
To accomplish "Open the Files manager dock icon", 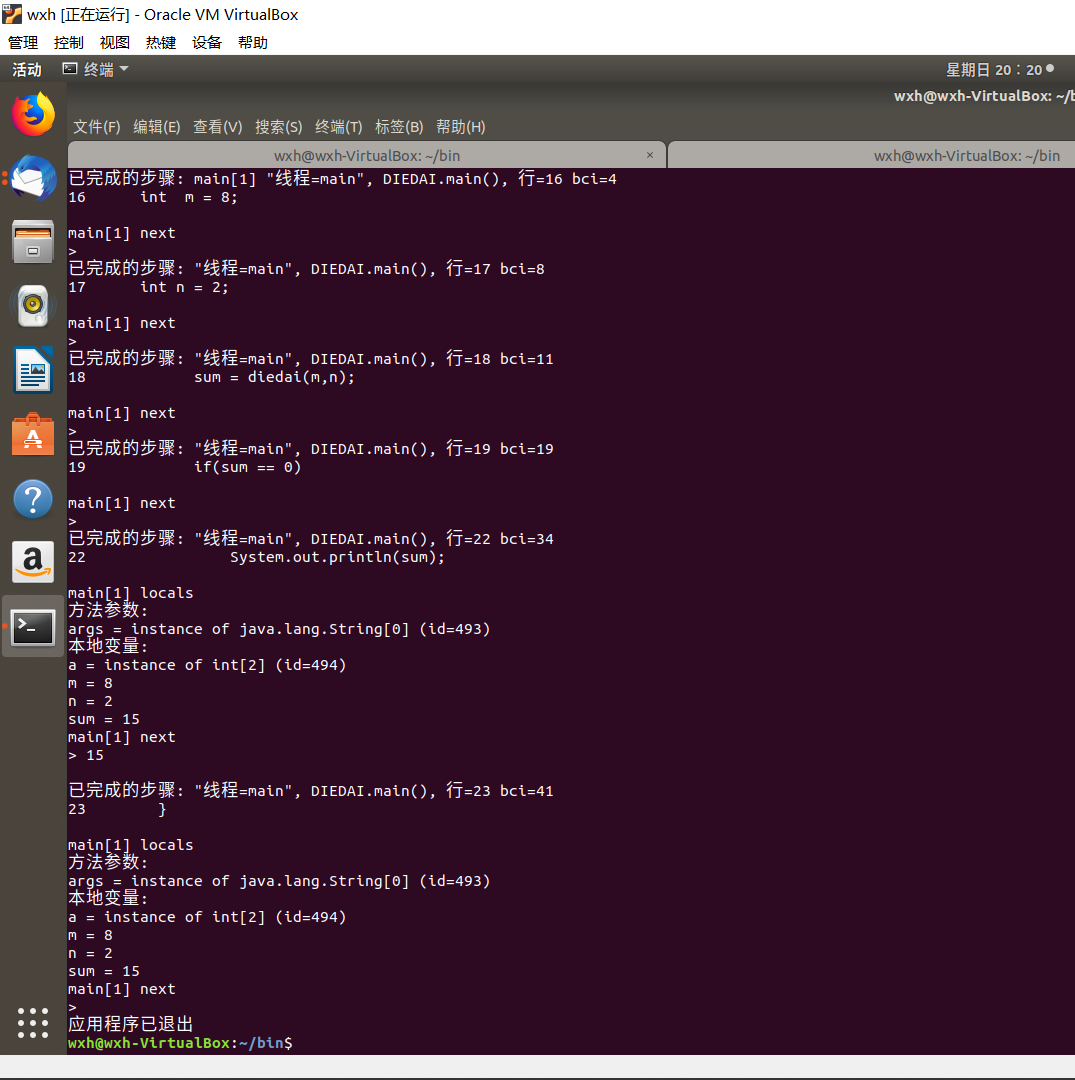I will click(33, 242).
